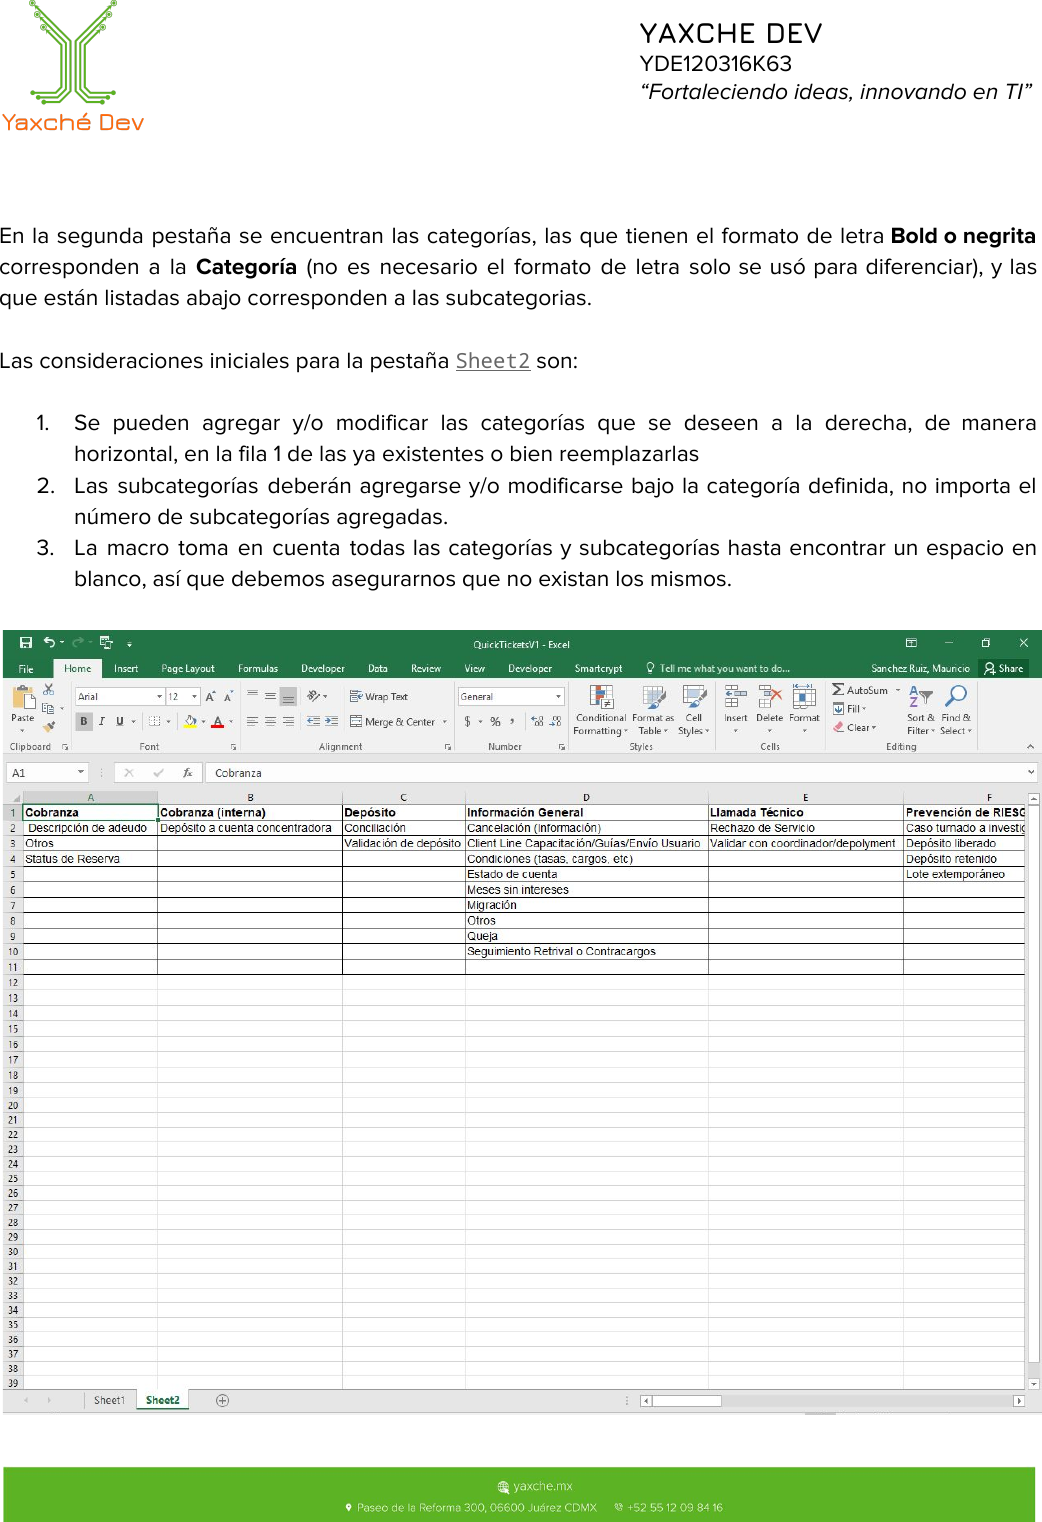Click the Fill Color yellow bucket swatch
Viewport: 1042px width, 1522px height.
tap(190, 721)
